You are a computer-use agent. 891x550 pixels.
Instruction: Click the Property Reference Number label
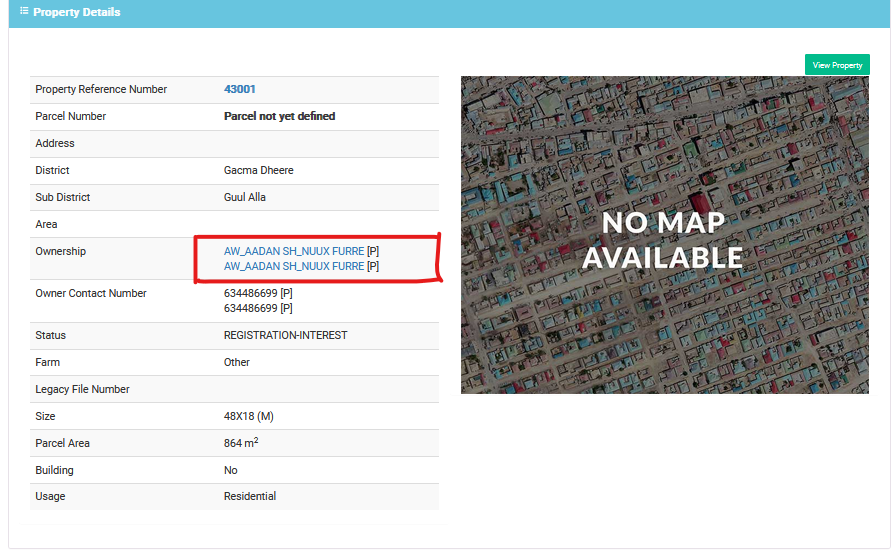click(x=101, y=89)
